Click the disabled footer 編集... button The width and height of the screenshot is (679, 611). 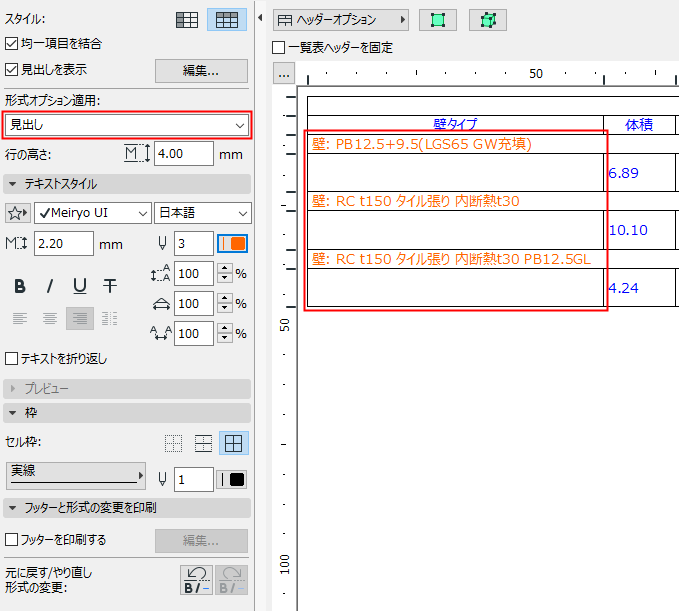pos(201,540)
